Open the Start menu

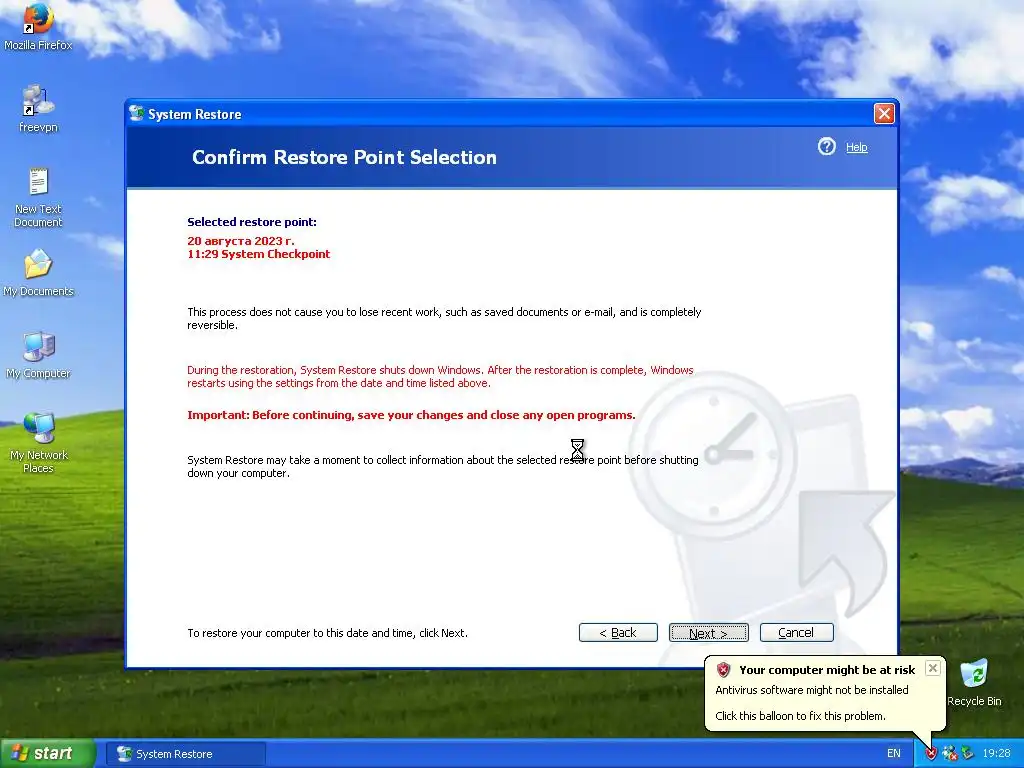(x=47, y=753)
